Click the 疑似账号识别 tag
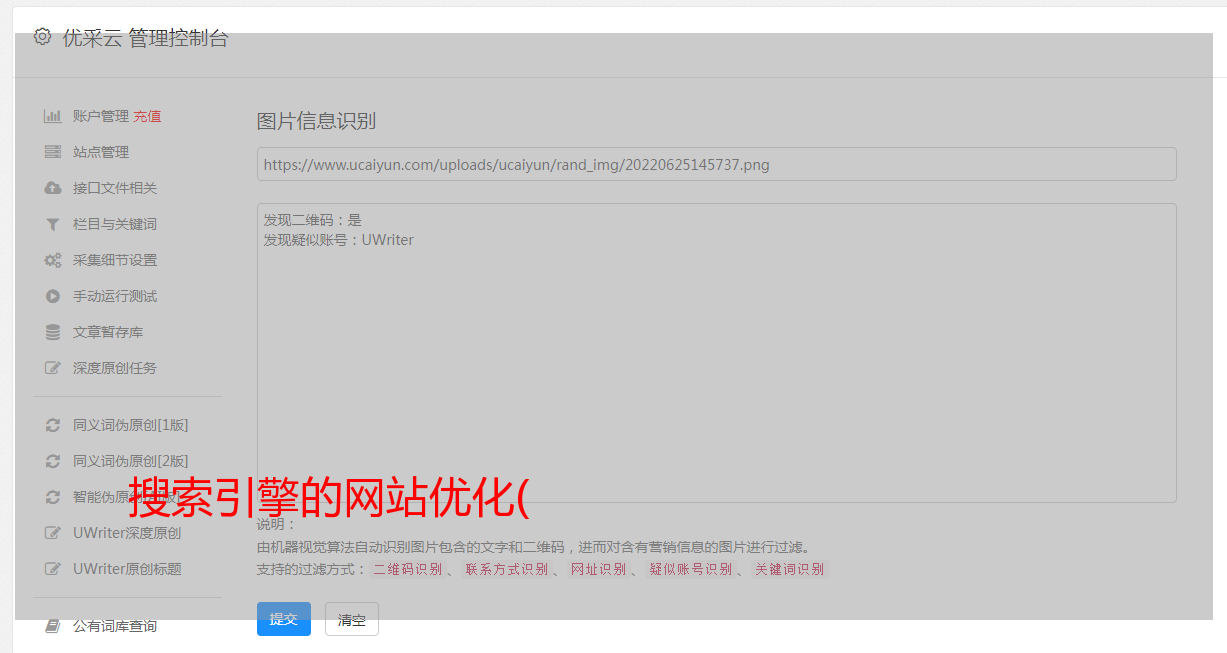The height and width of the screenshot is (653, 1227). tap(691, 569)
